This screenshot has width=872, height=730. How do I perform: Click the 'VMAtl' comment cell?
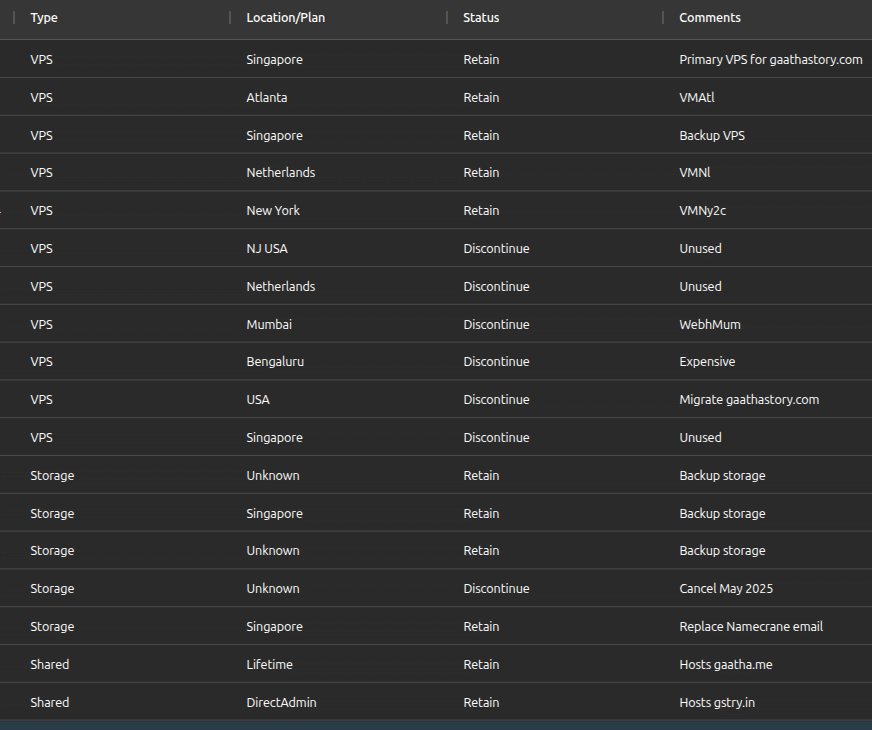click(x=697, y=97)
